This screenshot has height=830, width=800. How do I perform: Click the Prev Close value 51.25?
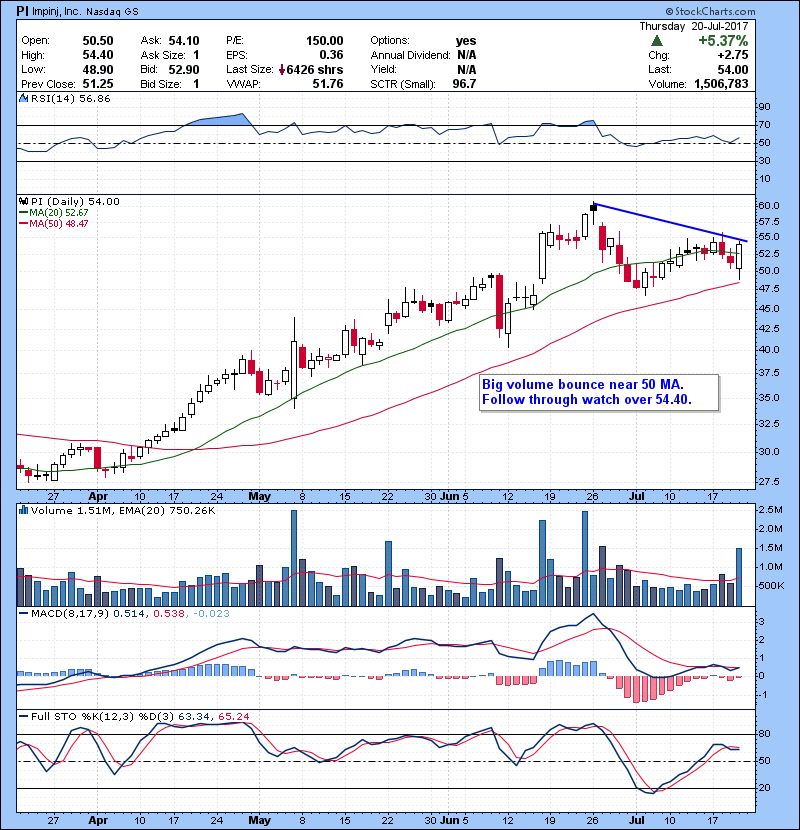(x=98, y=84)
